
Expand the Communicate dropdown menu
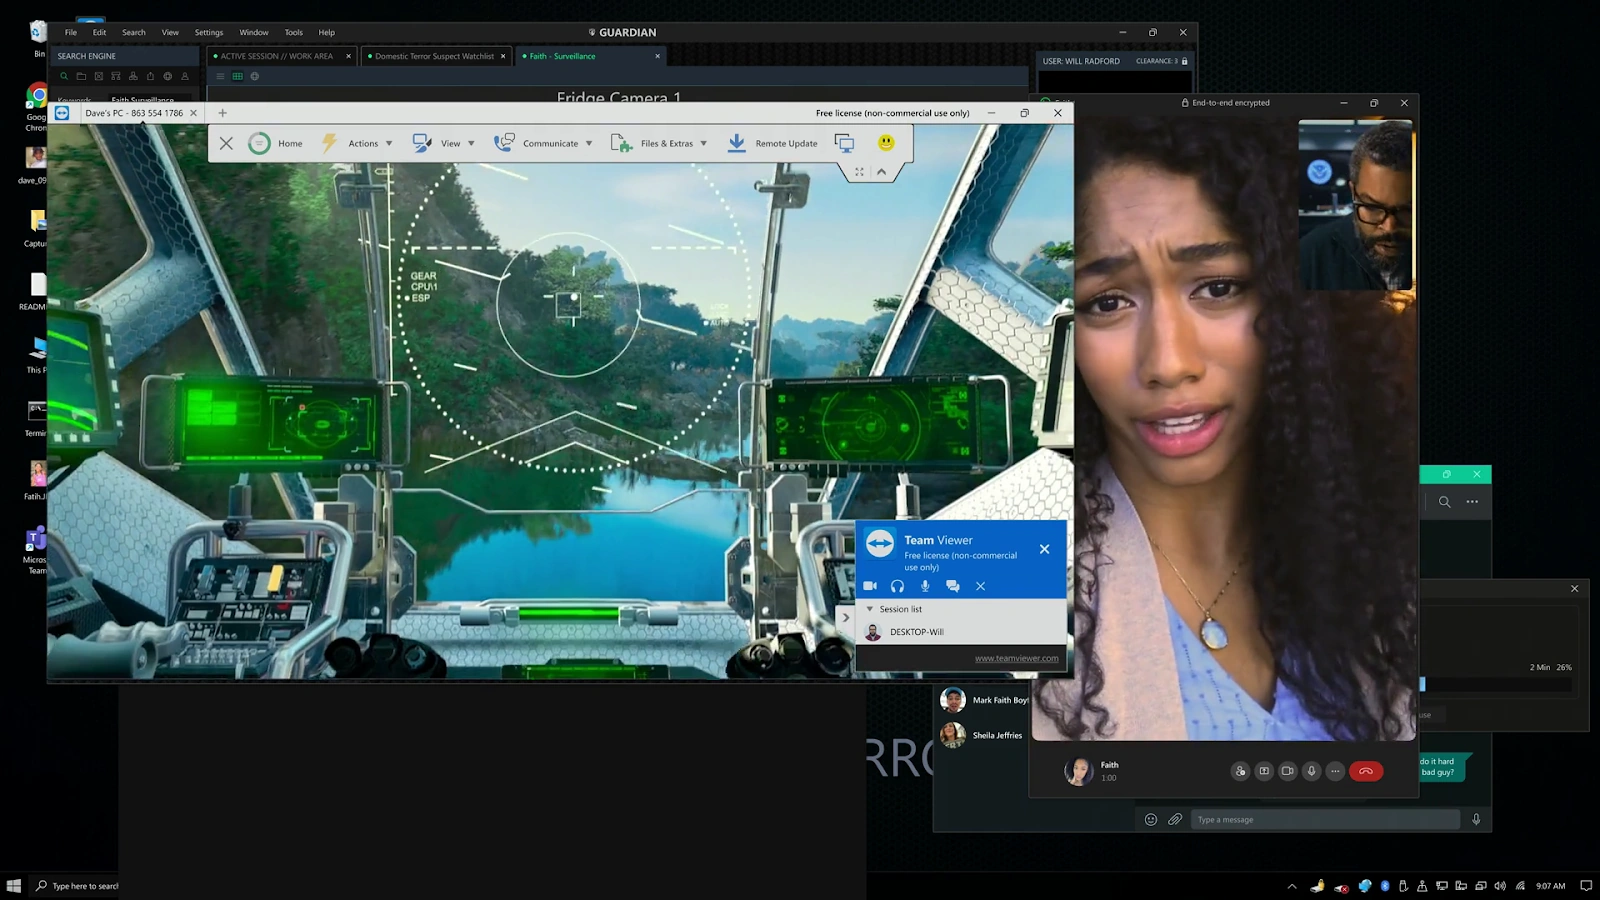tap(543, 143)
